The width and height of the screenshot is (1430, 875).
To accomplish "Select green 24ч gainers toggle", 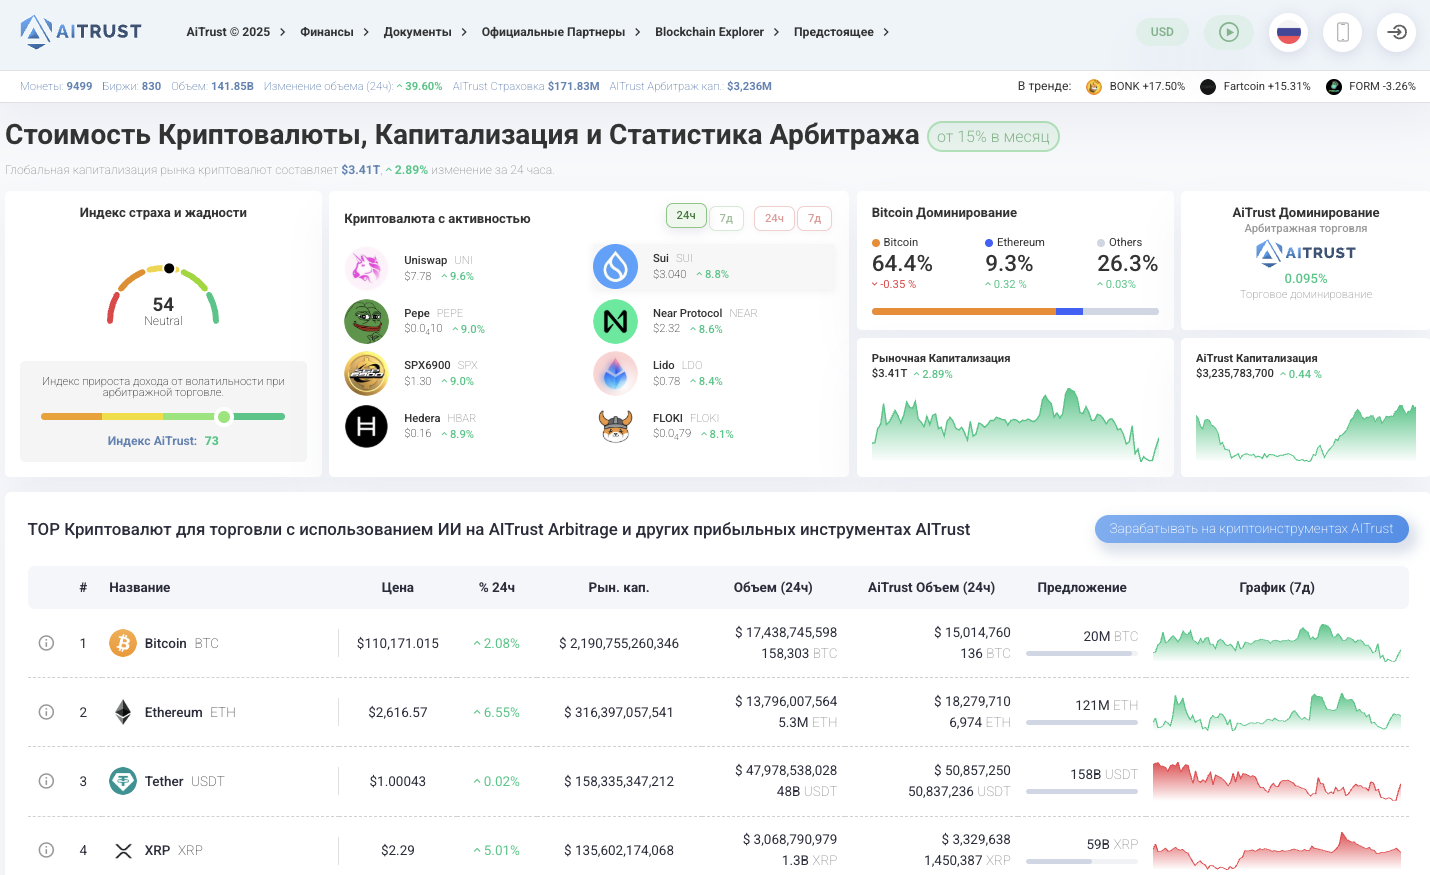I will tap(686, 216).
